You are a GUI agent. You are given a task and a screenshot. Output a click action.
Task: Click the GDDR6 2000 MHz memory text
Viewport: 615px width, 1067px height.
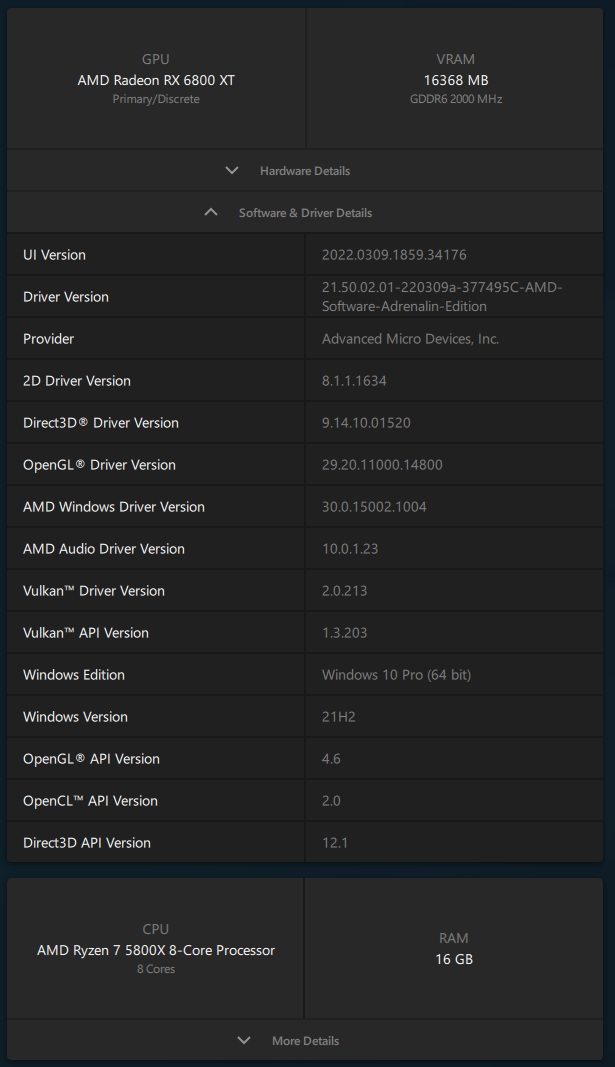click(x=456, y=99)
